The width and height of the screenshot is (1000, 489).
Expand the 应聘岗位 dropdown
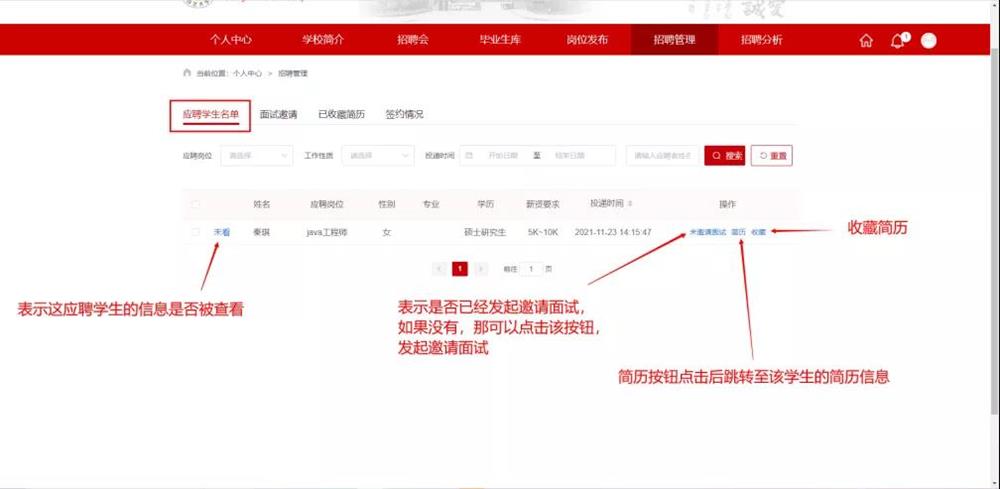[x=256, y=156]
